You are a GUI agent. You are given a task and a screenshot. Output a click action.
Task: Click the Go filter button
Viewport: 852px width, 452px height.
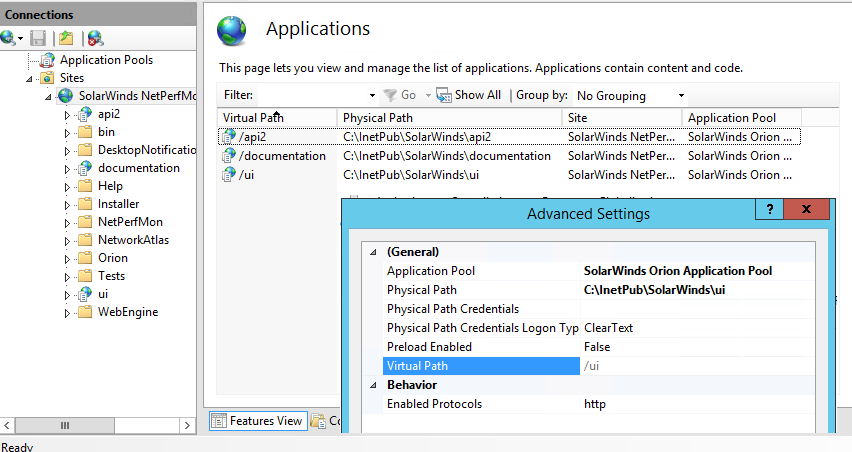(x=400, y=96)
